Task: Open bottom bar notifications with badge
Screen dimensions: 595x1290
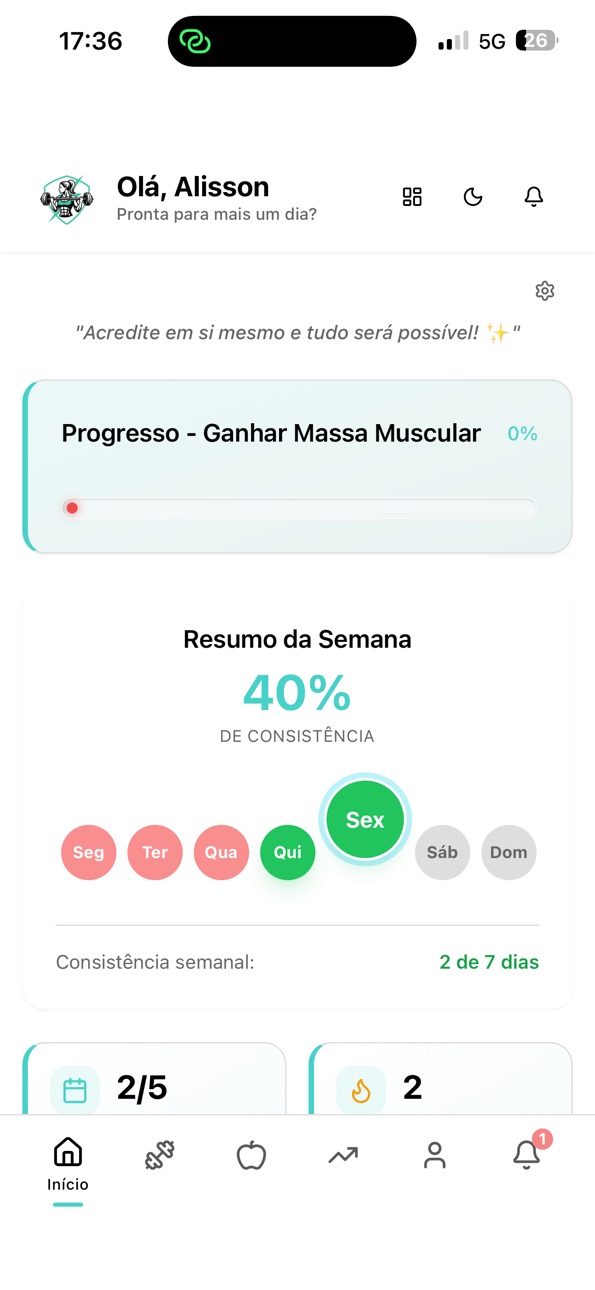Action: 528,1152
